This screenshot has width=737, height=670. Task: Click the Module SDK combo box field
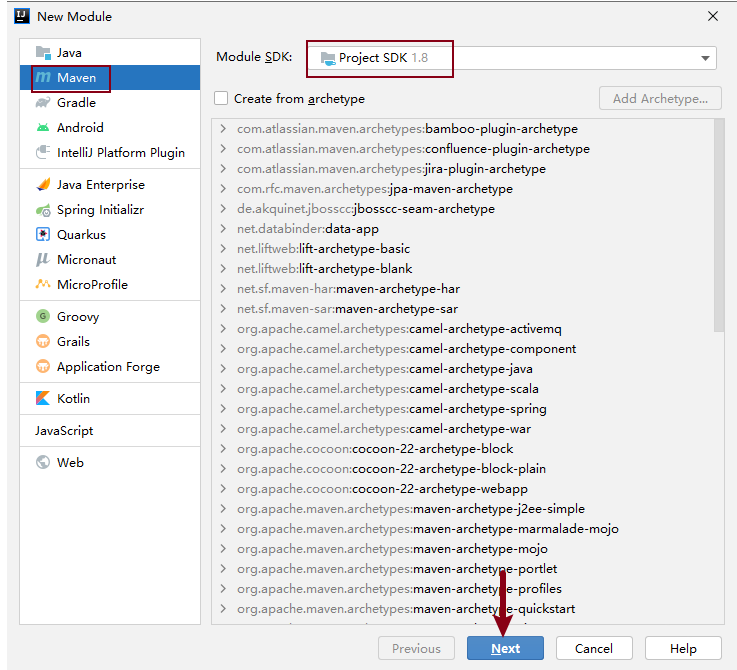512,58
